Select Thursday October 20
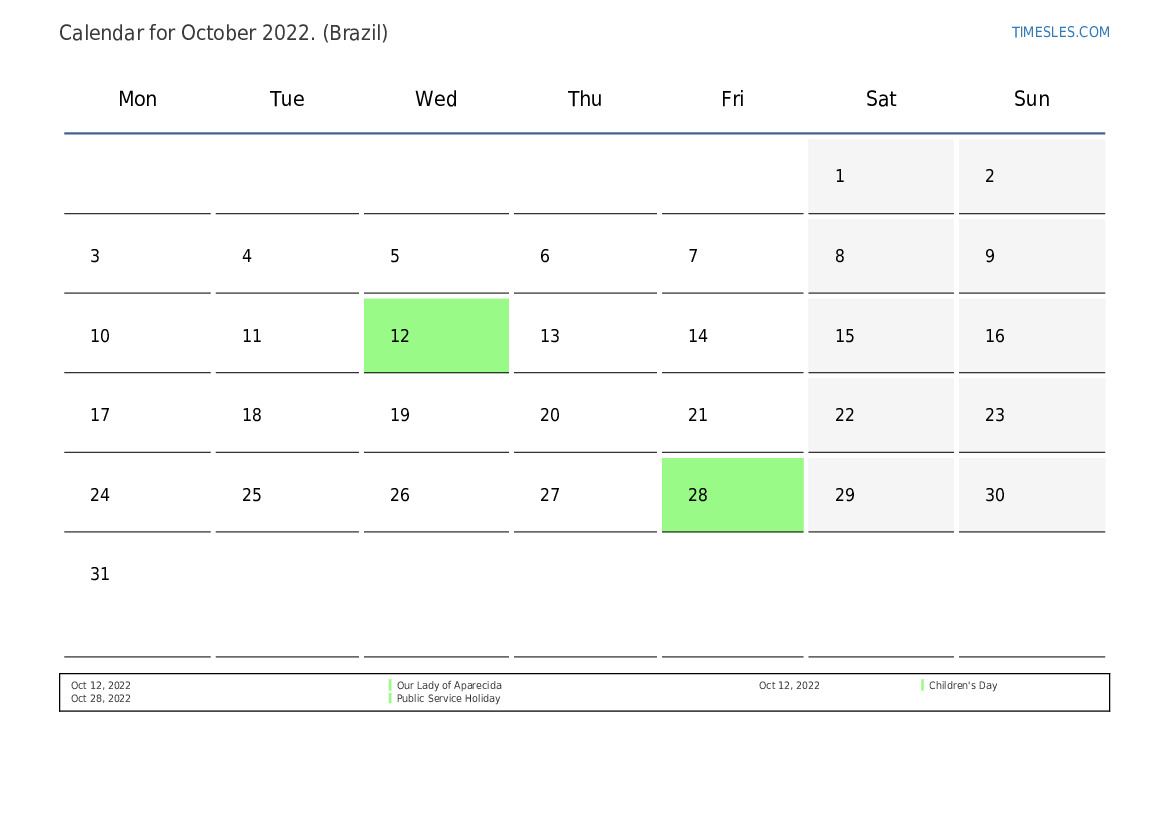The height and width of the screenshot is (827, 1169). 584,415
